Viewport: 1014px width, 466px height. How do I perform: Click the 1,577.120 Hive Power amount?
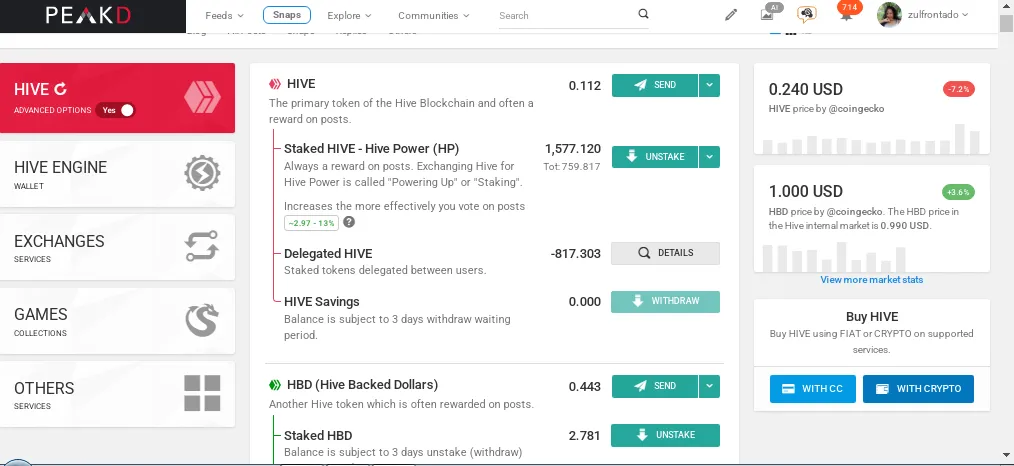click(x=573, y=149)
